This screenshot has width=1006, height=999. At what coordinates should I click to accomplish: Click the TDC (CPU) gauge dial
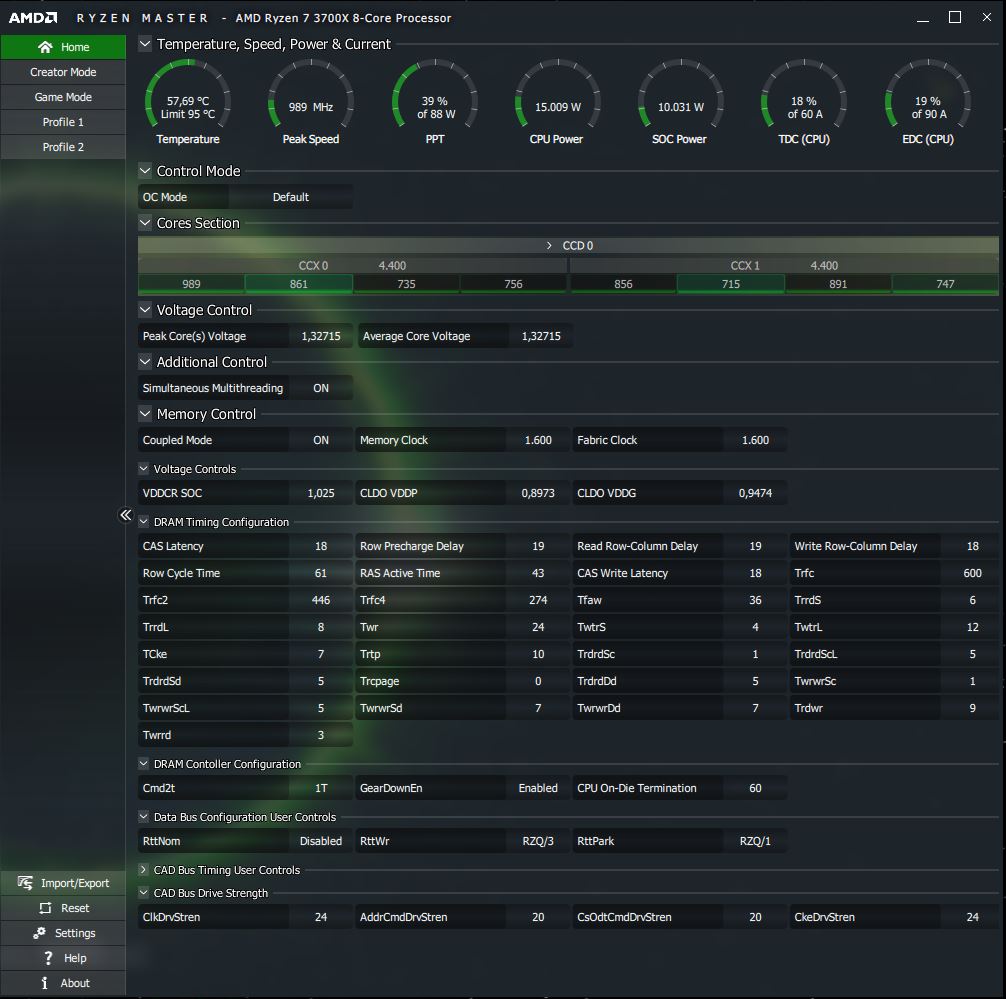pos(804,94)
